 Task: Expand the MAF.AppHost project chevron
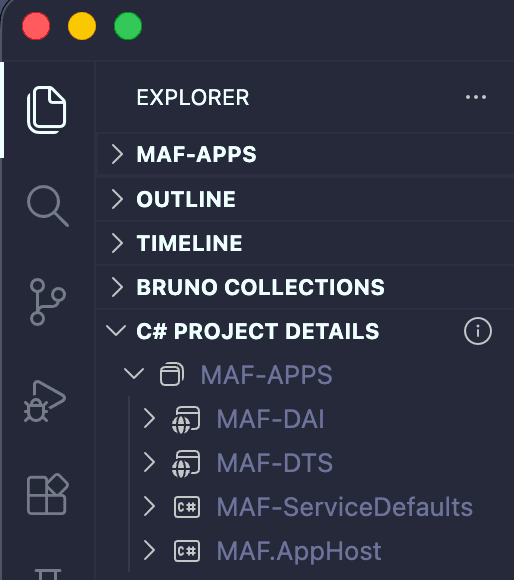click(x=149, y=551)
